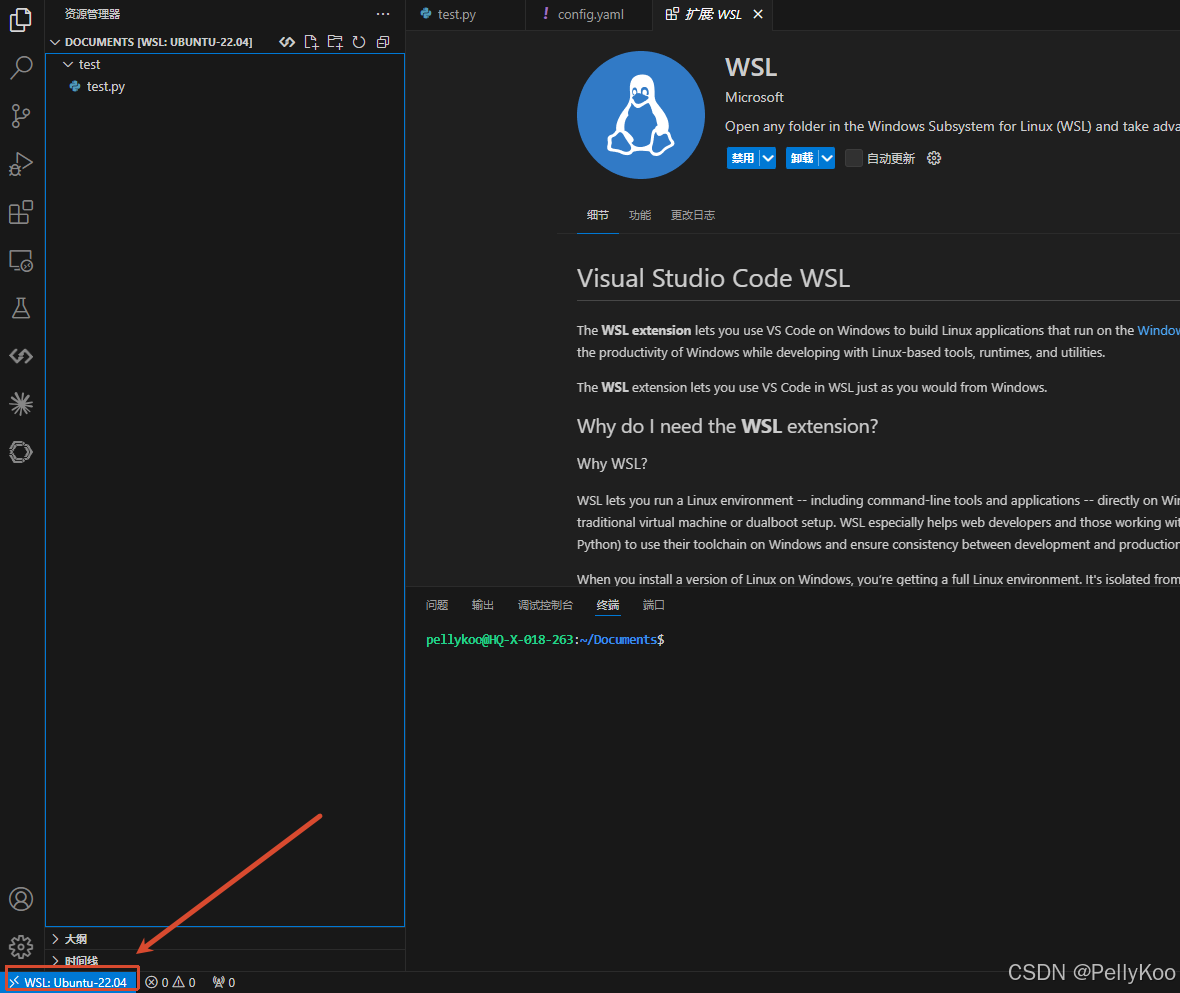Click the 'Why WSL?' subheading
This screenshot has width=1180, height=993.
(x=612, y=463)
